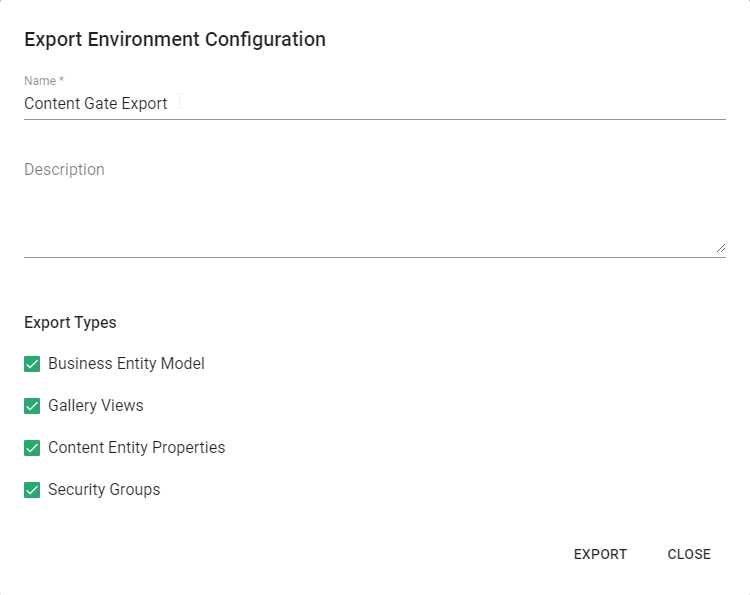This screenshot has width=750, height=595.
Task: Click the "Security Groups" label text
Action: [x=104, y=490]
